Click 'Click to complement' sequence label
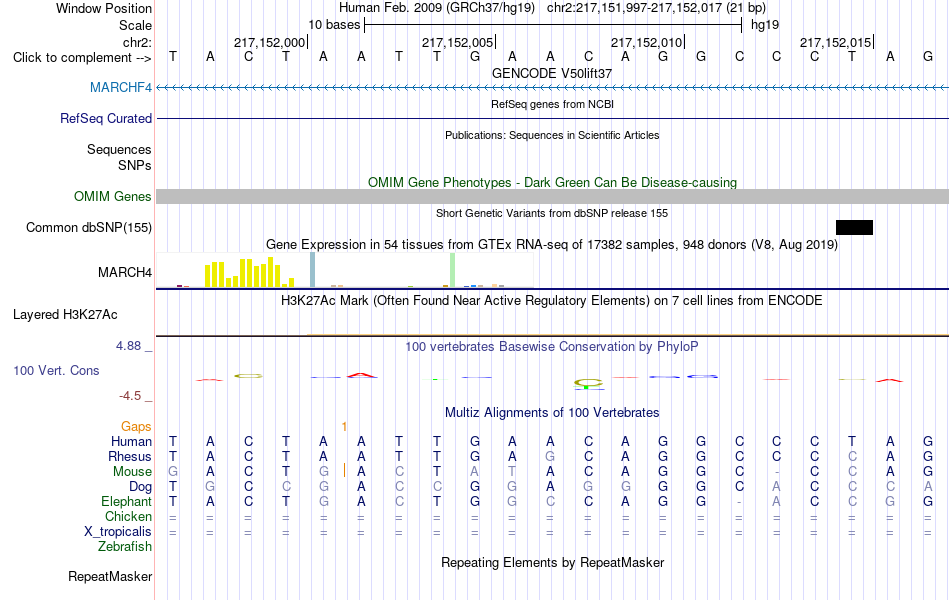Image resolution: width=950 pixels, height=600 pixels. 82,58
